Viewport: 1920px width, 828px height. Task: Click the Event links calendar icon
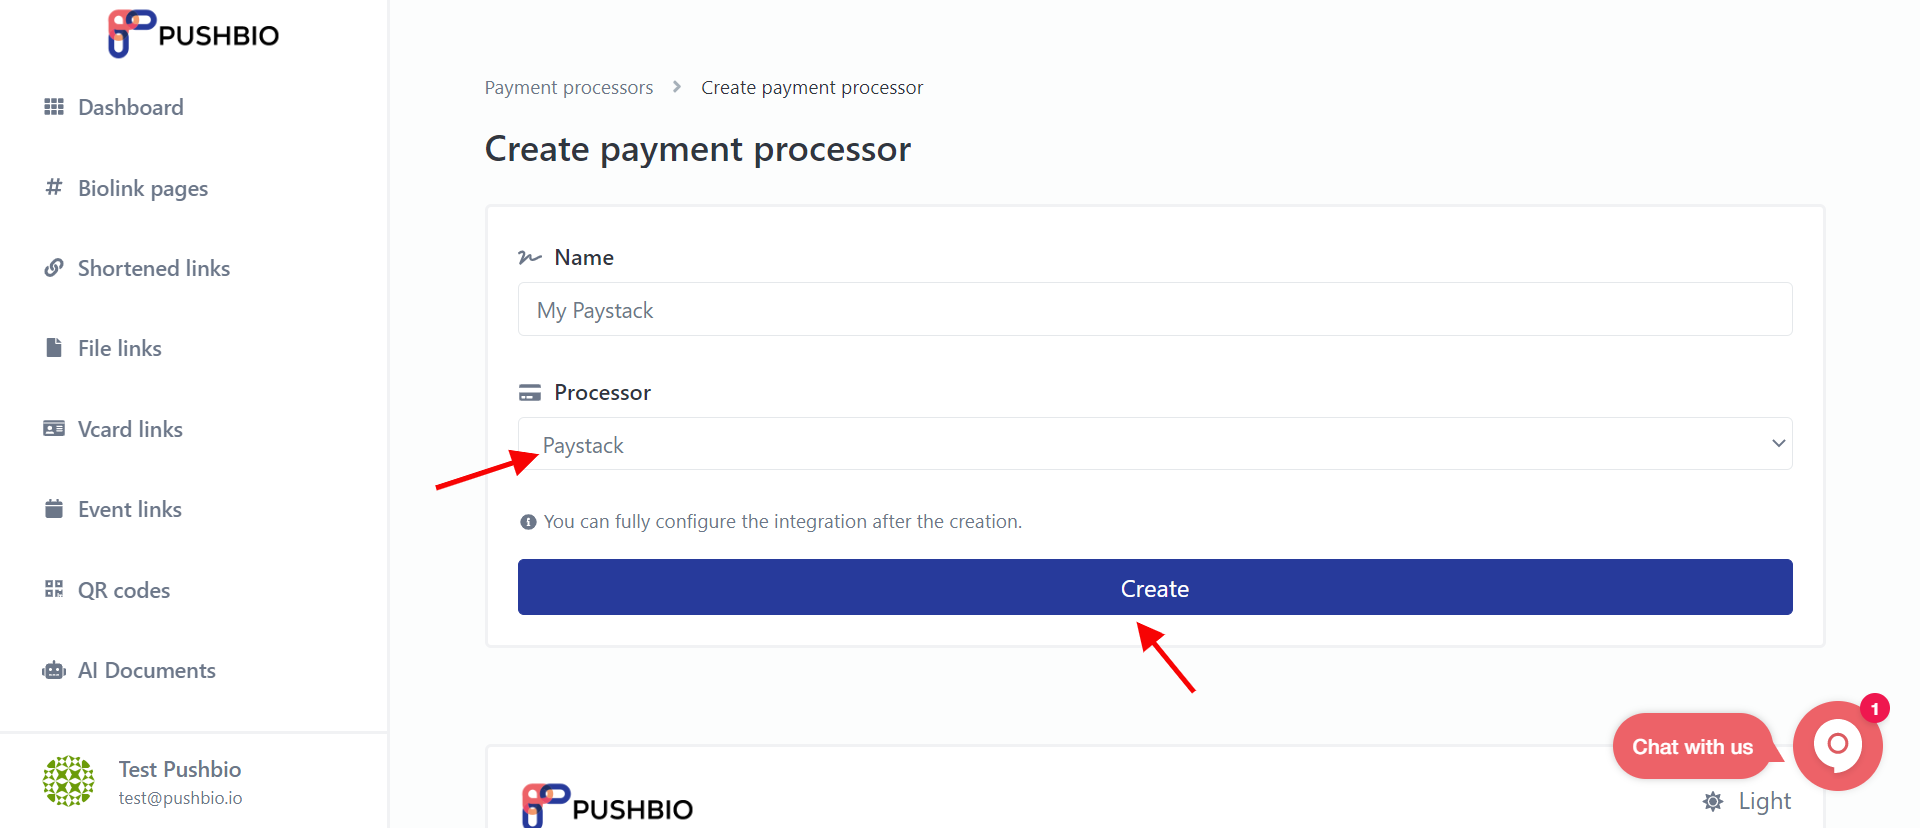pyautogui.click(x=54, y=509)
